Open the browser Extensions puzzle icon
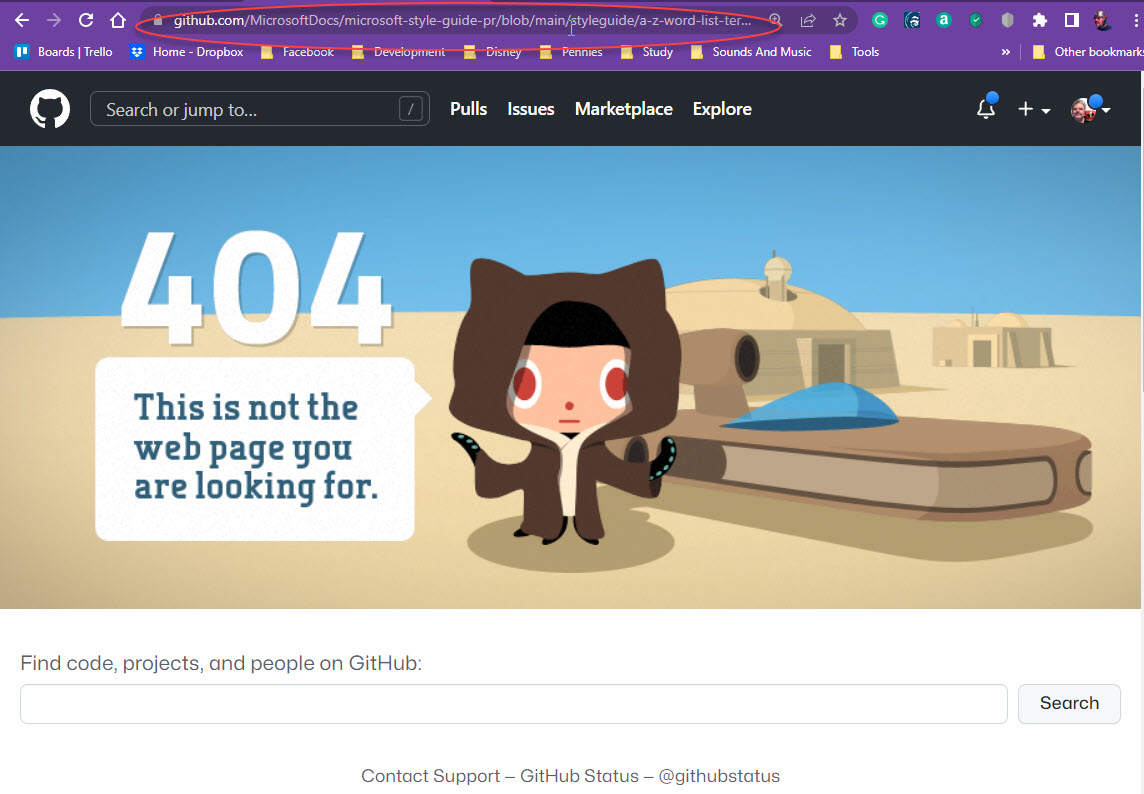1144x794 pixels. [x=1039, y=19]
